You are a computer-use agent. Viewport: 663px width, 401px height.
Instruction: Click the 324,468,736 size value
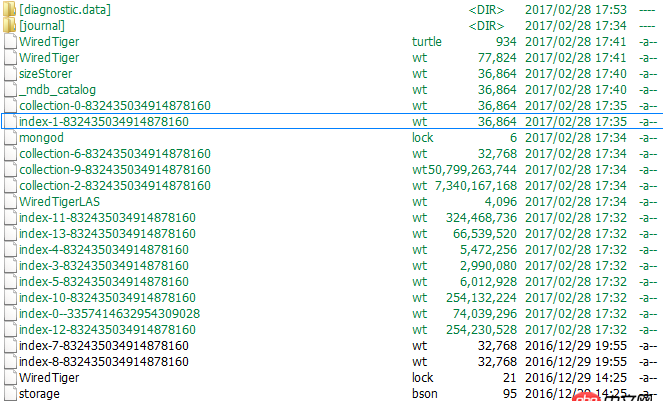tap(482, 218)
